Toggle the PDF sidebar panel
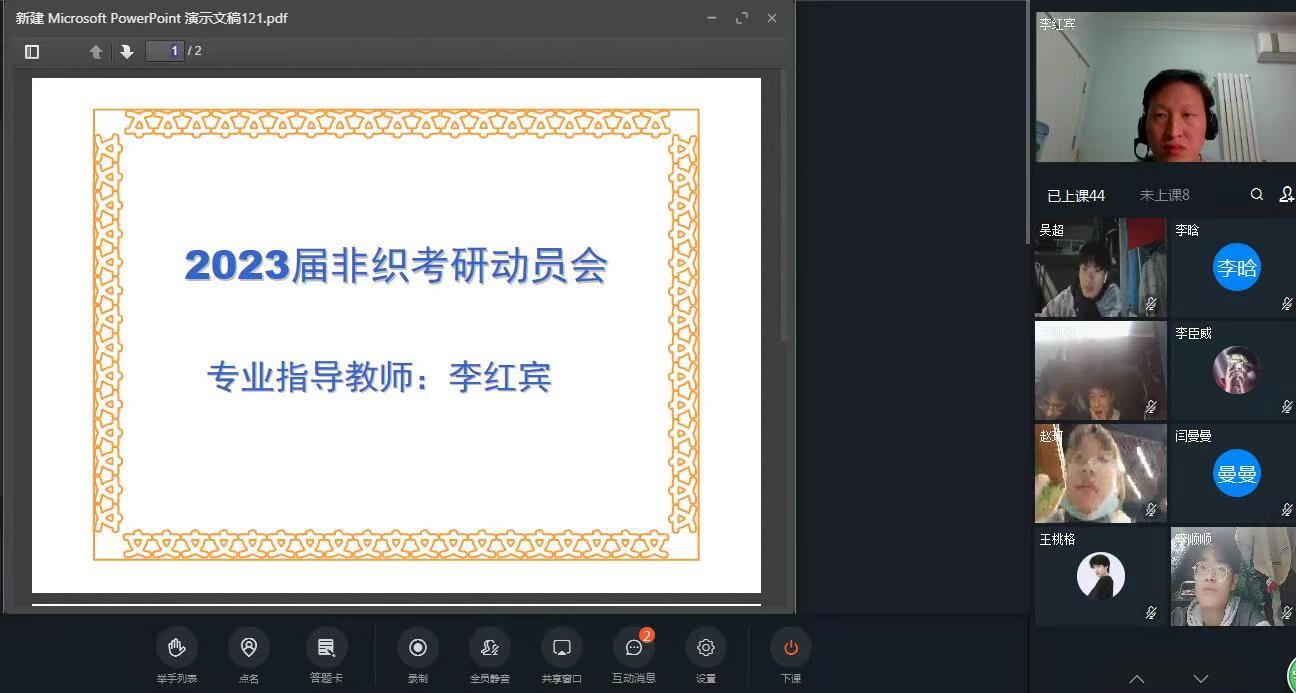1296x693 pixels. 31,51
